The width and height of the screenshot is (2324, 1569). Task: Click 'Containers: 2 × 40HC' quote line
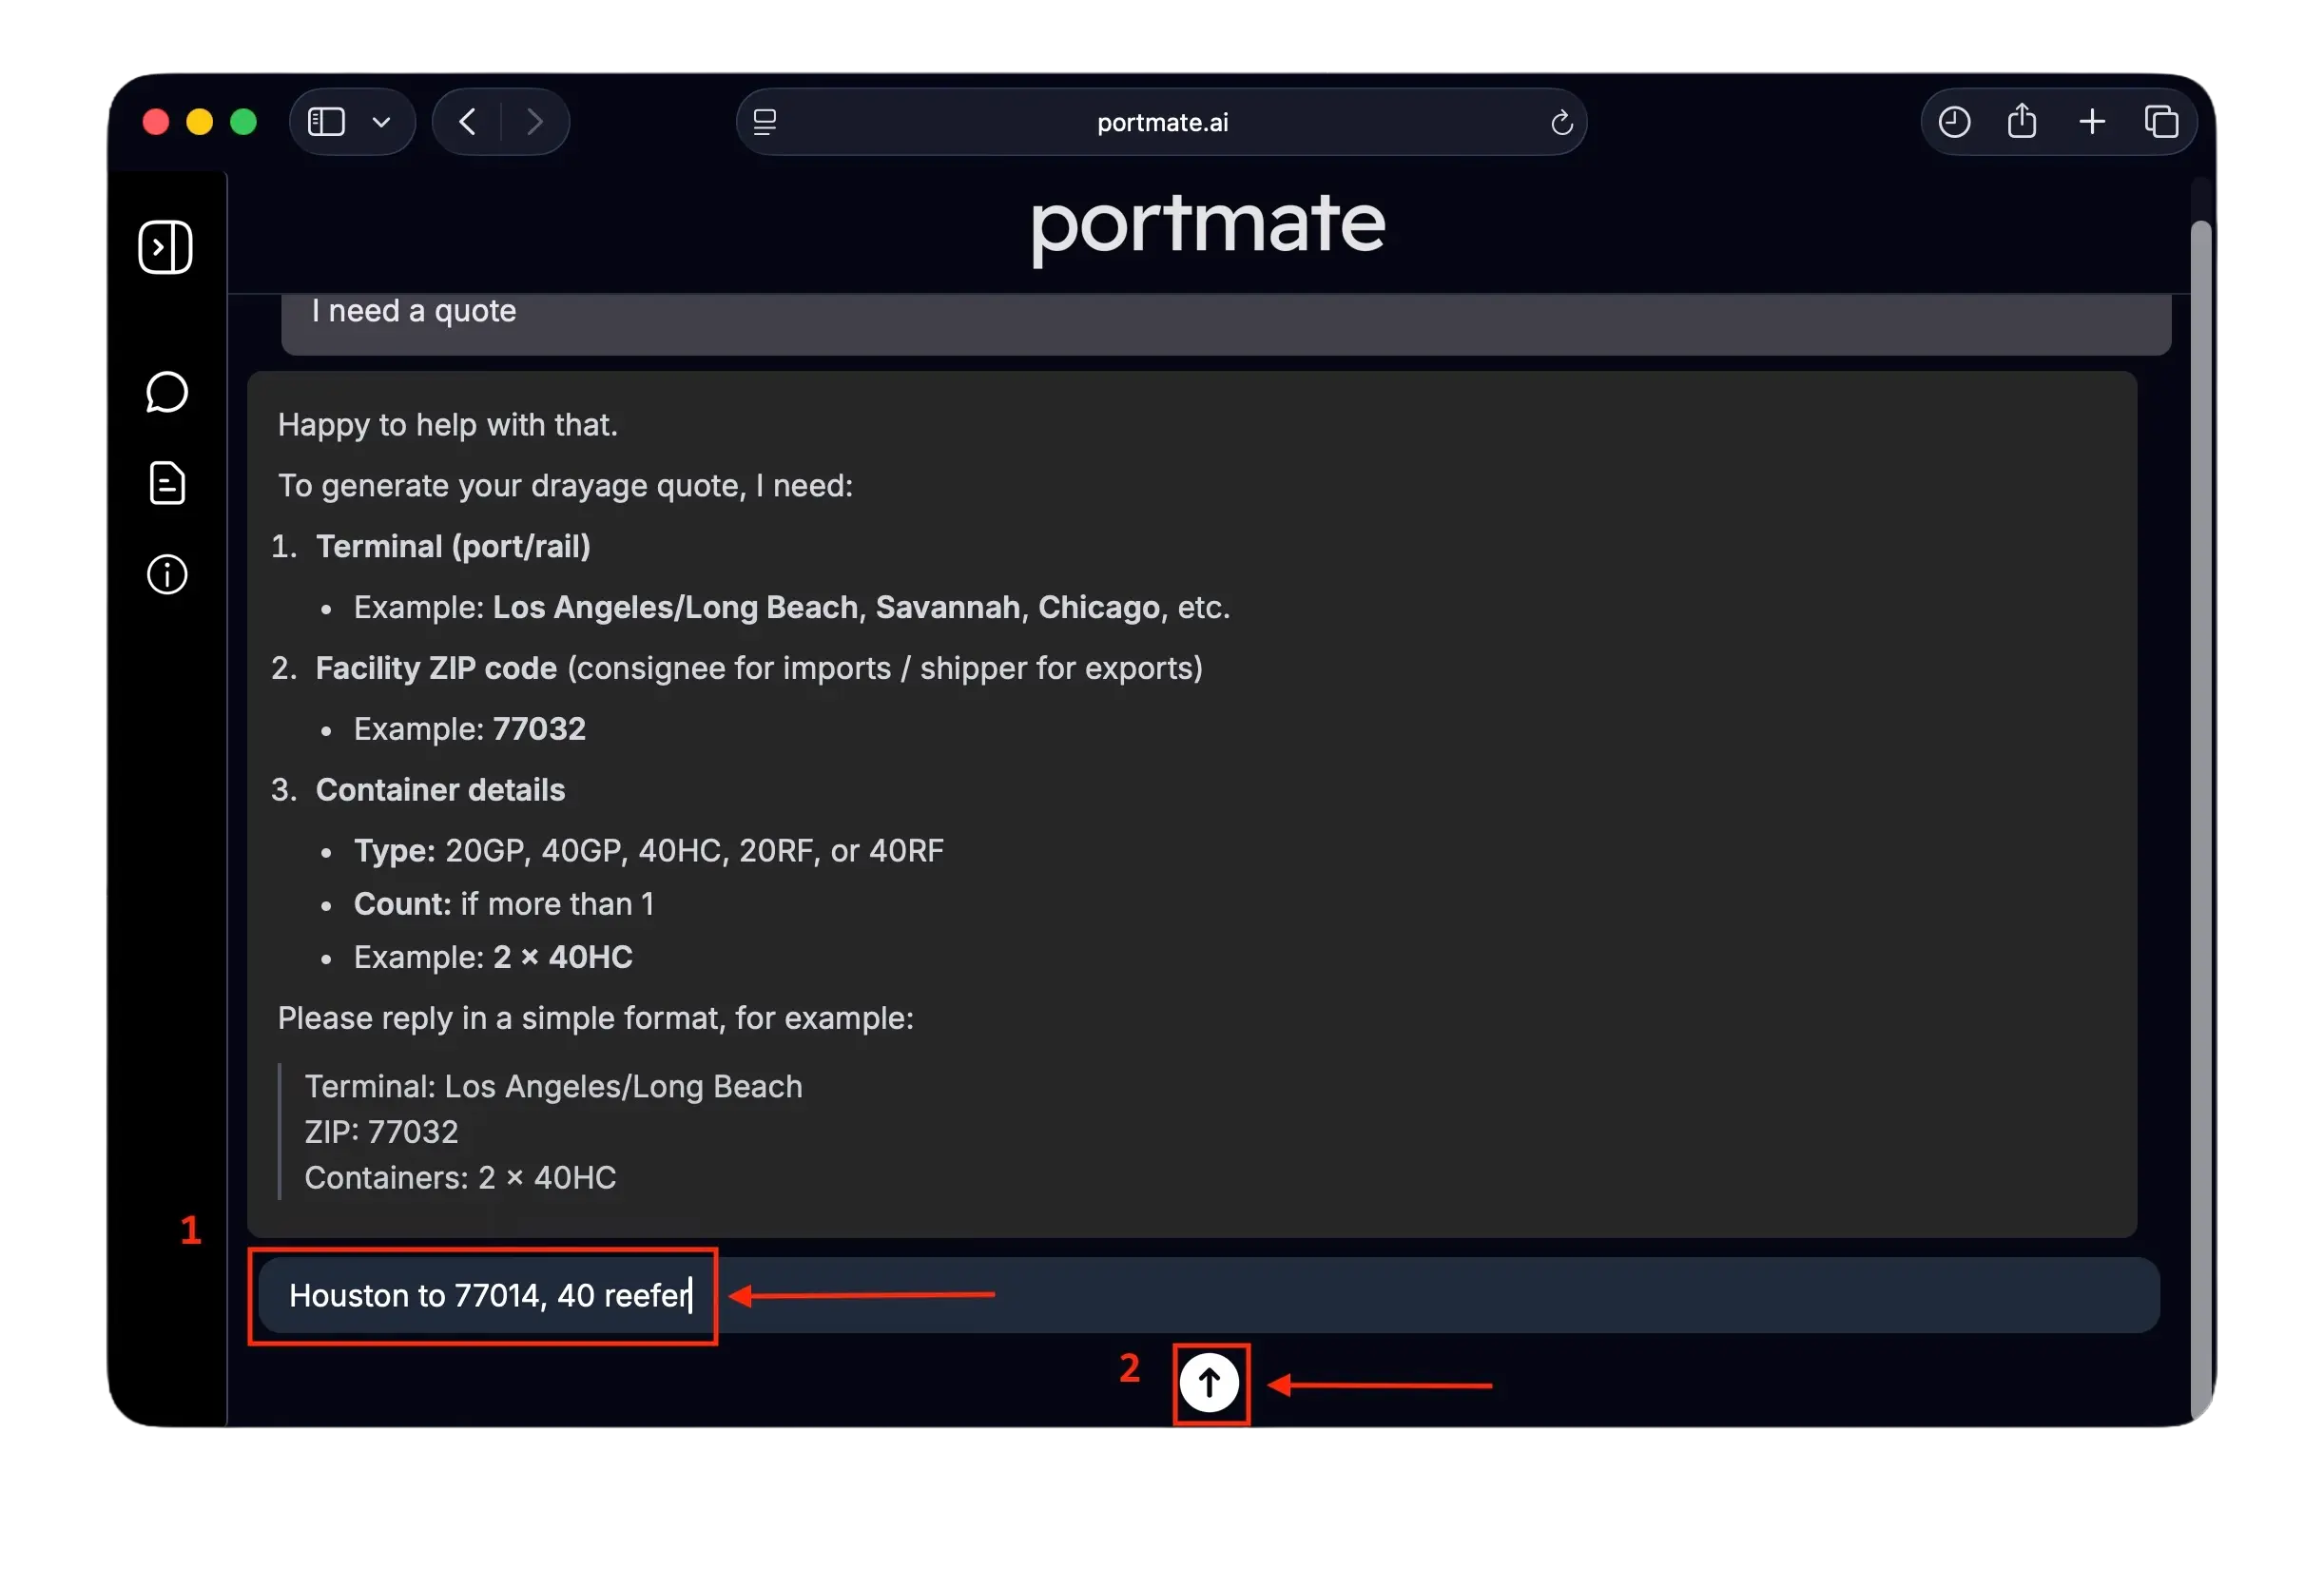pos(460,1178)
